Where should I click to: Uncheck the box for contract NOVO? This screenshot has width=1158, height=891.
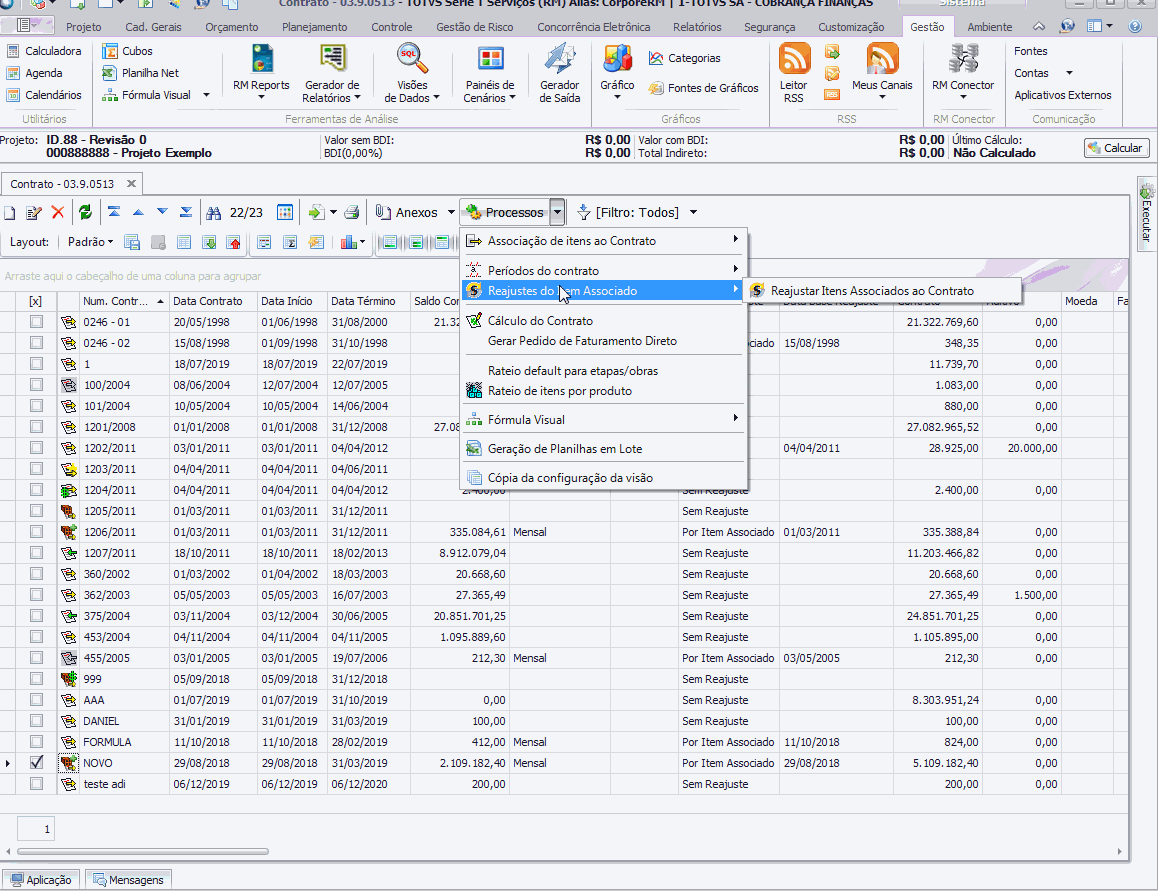pos(36,762)
